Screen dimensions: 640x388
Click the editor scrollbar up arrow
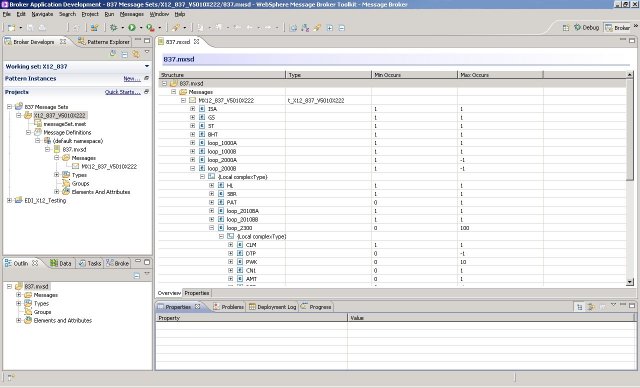pyautogui.click(x=630, y=75)
